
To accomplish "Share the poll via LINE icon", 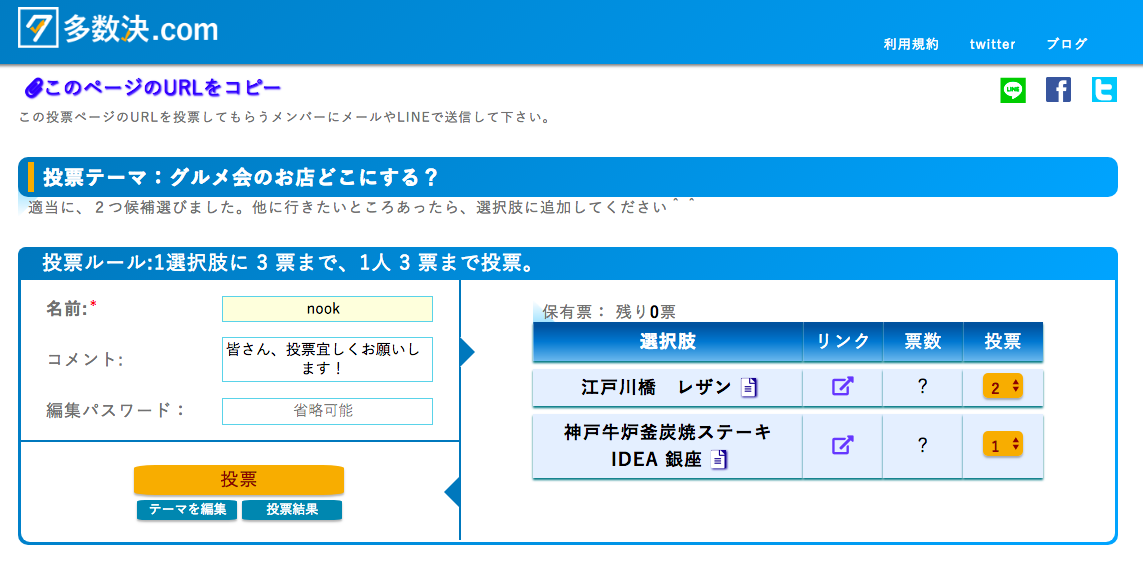I will (1013, 90).
